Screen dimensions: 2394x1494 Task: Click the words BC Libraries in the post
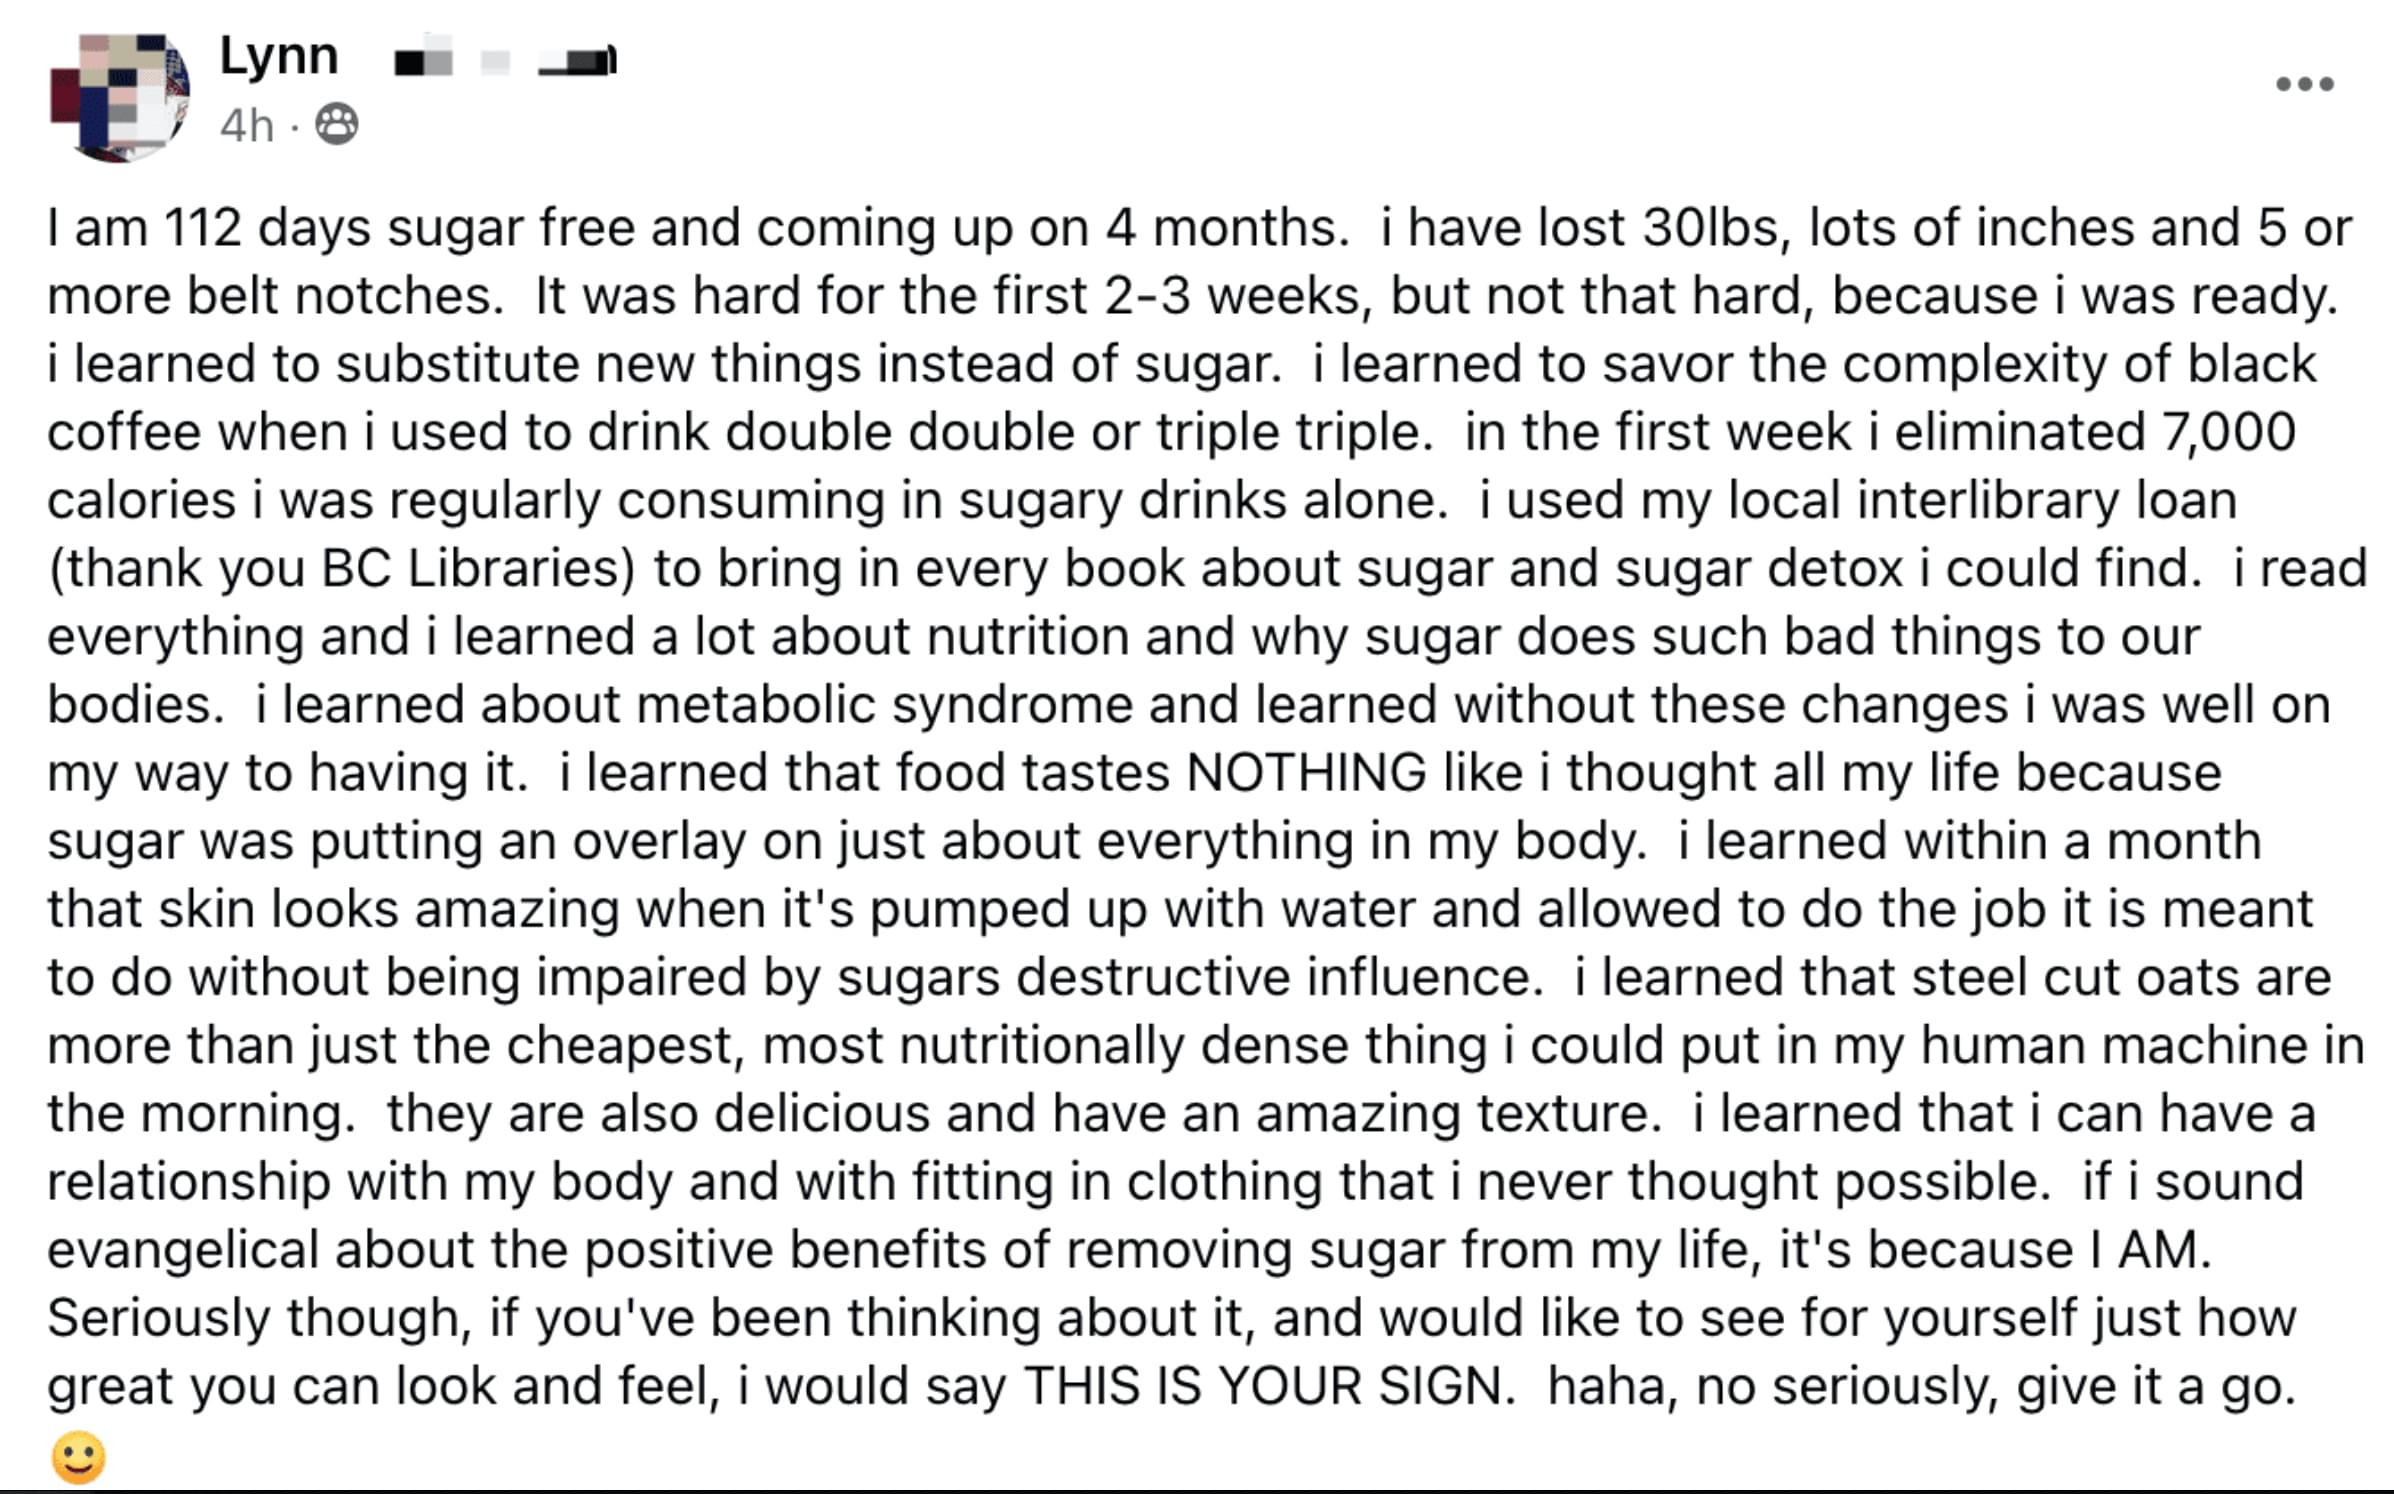click(x=477, y=568)
